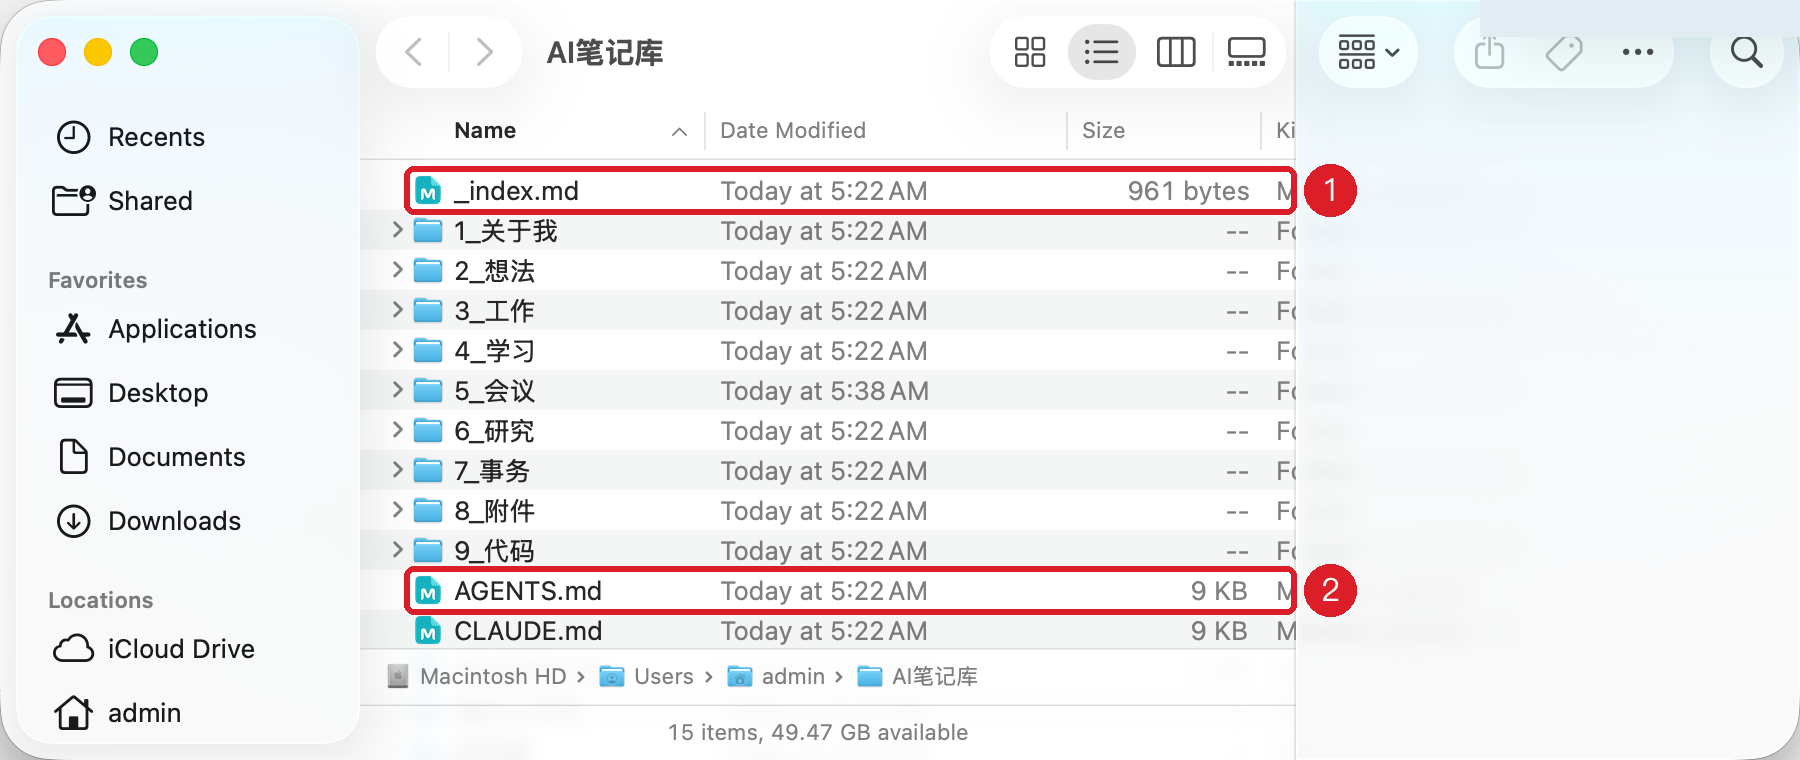
Task: Expand the 5_会议 folder
Action: [397, 390]
